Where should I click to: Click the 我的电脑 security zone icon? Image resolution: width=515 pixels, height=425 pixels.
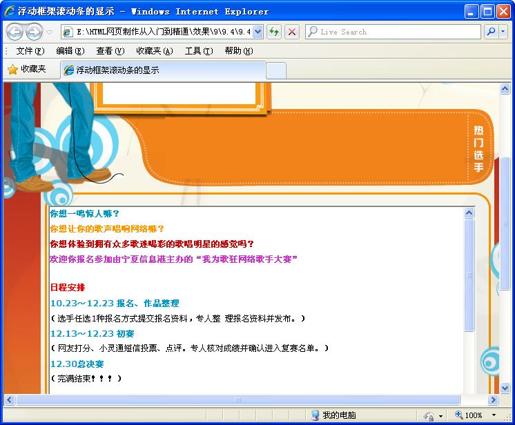pyautogui.click(x=315, y=415)
